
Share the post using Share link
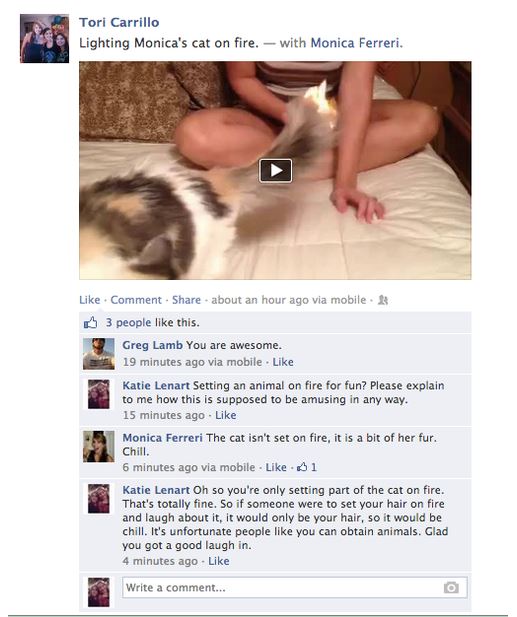point(186,300)
